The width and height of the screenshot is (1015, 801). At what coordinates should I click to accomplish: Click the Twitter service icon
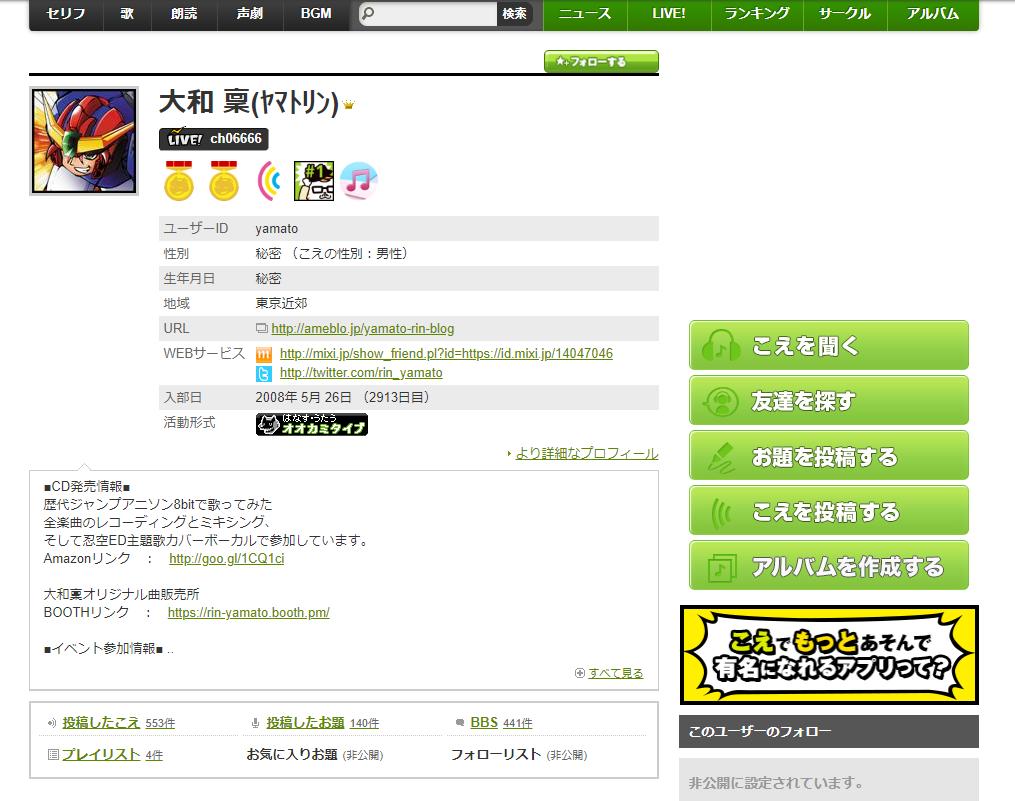point(263,374)
